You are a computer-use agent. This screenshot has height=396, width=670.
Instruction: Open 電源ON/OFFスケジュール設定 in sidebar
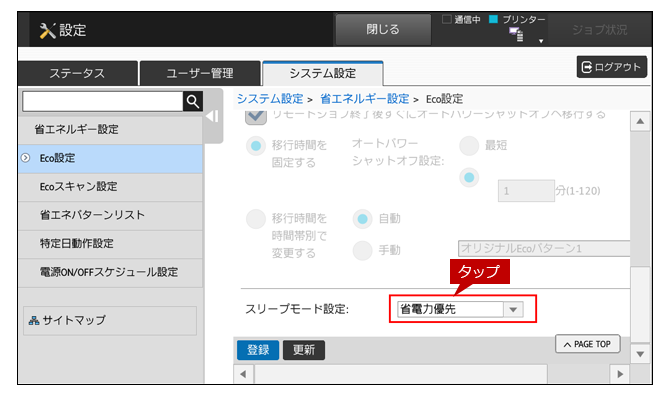[111, 273]
